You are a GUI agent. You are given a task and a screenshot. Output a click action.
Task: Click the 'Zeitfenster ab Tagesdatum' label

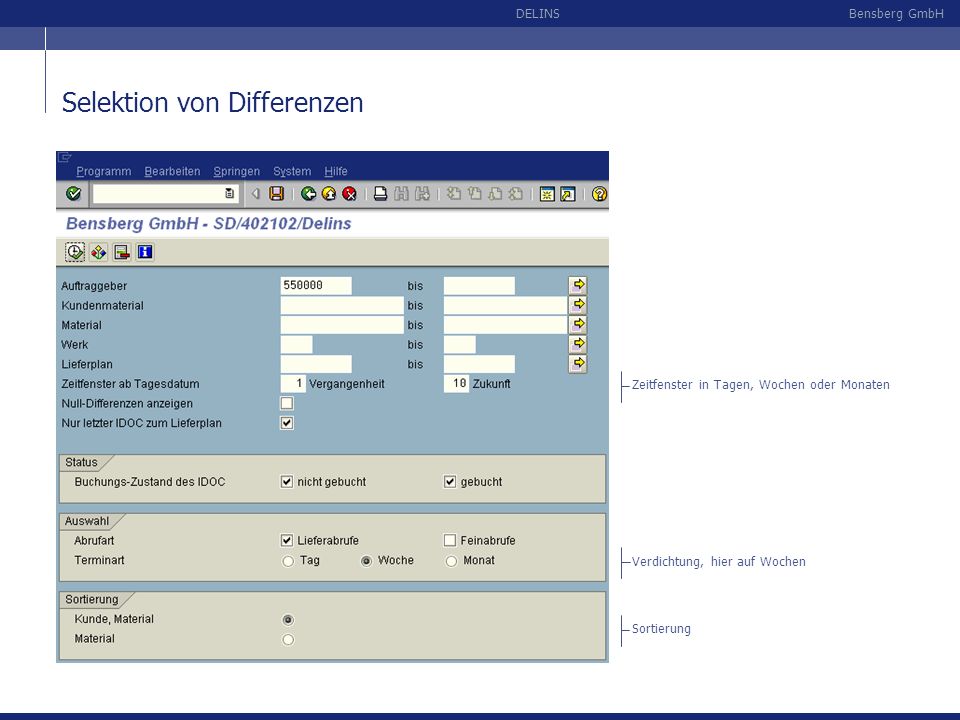point(130,384)
